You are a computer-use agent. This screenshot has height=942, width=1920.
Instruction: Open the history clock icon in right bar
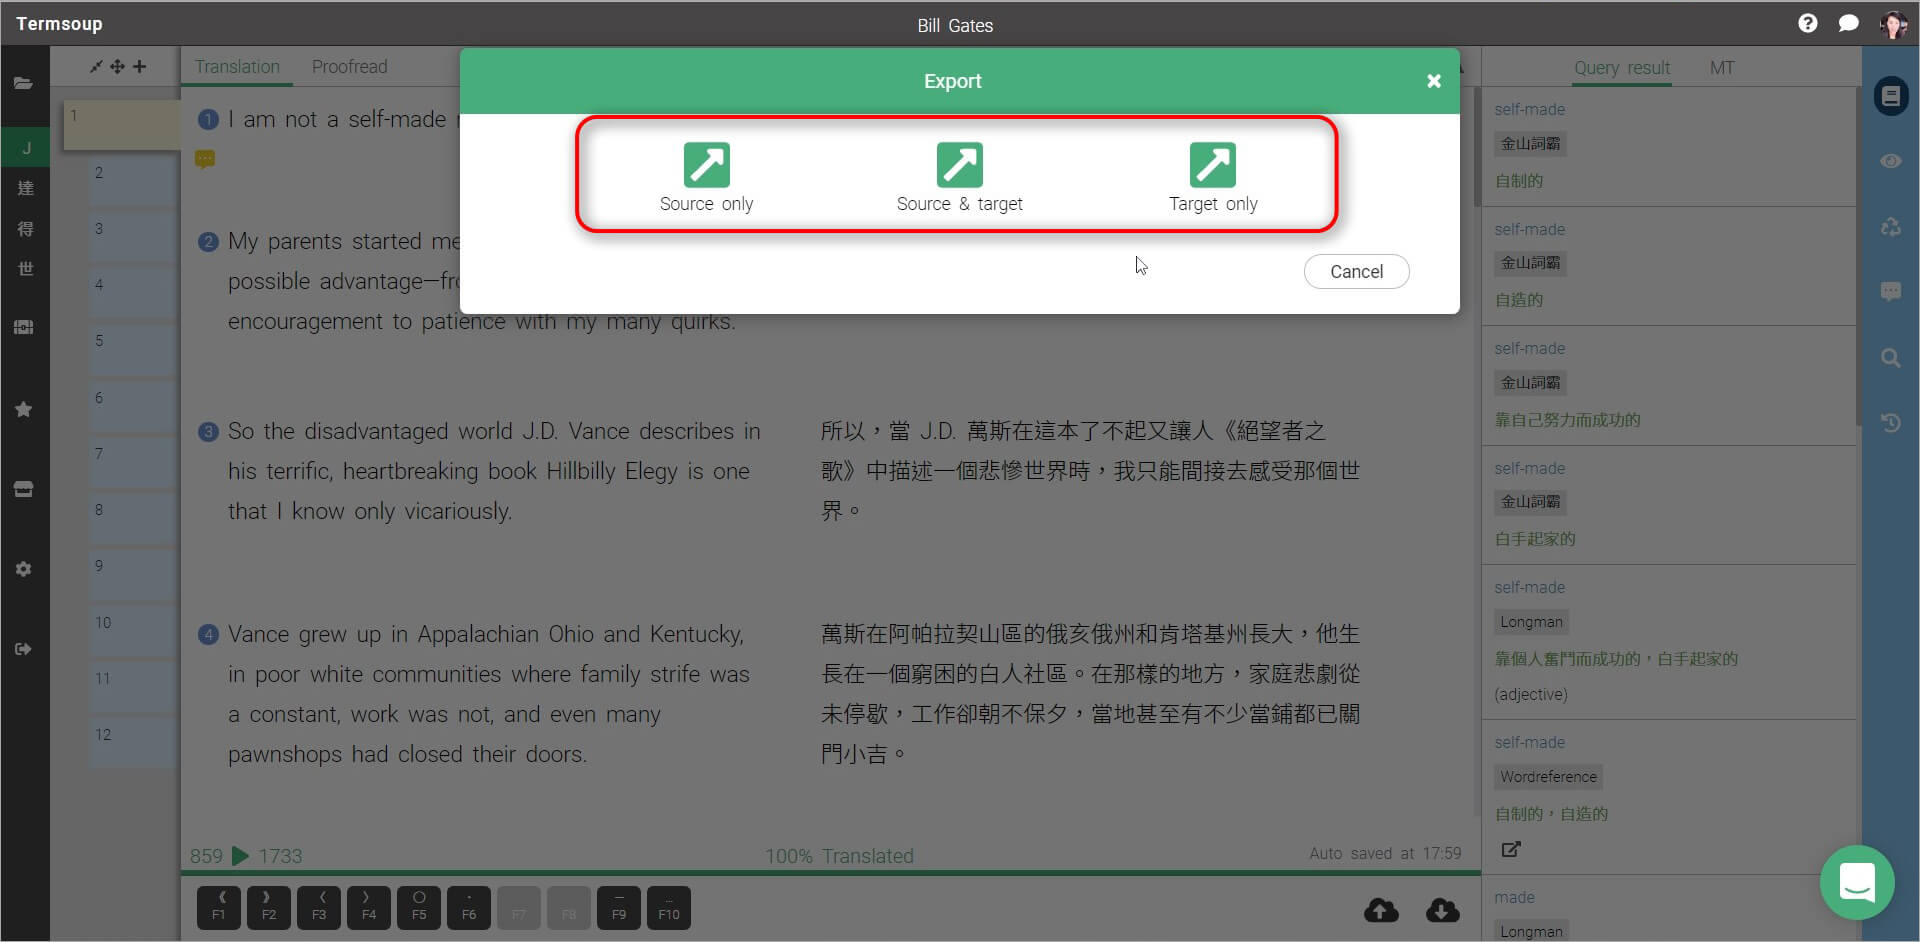(1890, 423)
